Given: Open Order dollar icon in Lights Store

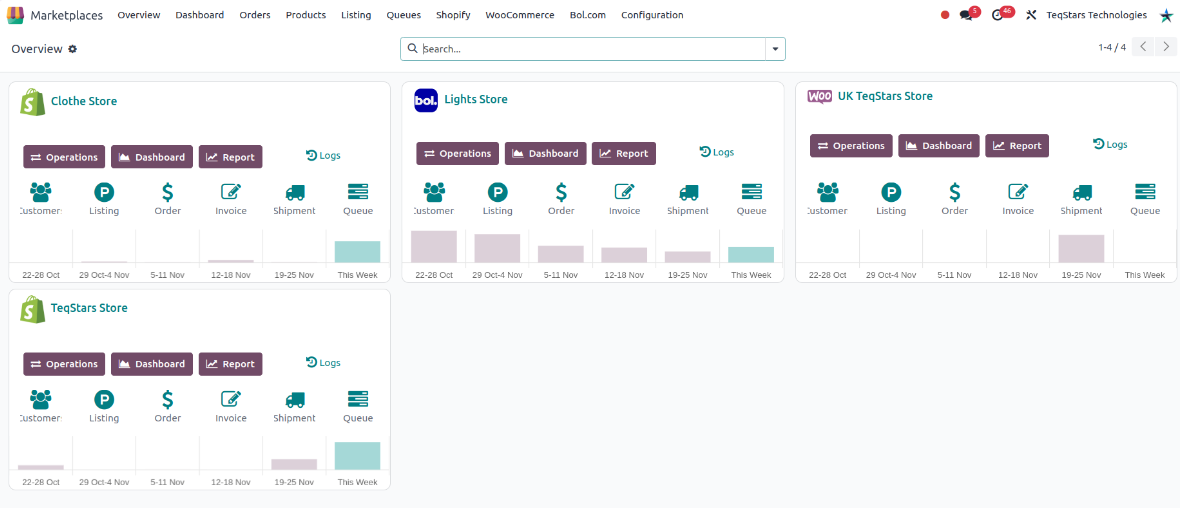Looking at the screenshot, I should (x=561, y=192).
